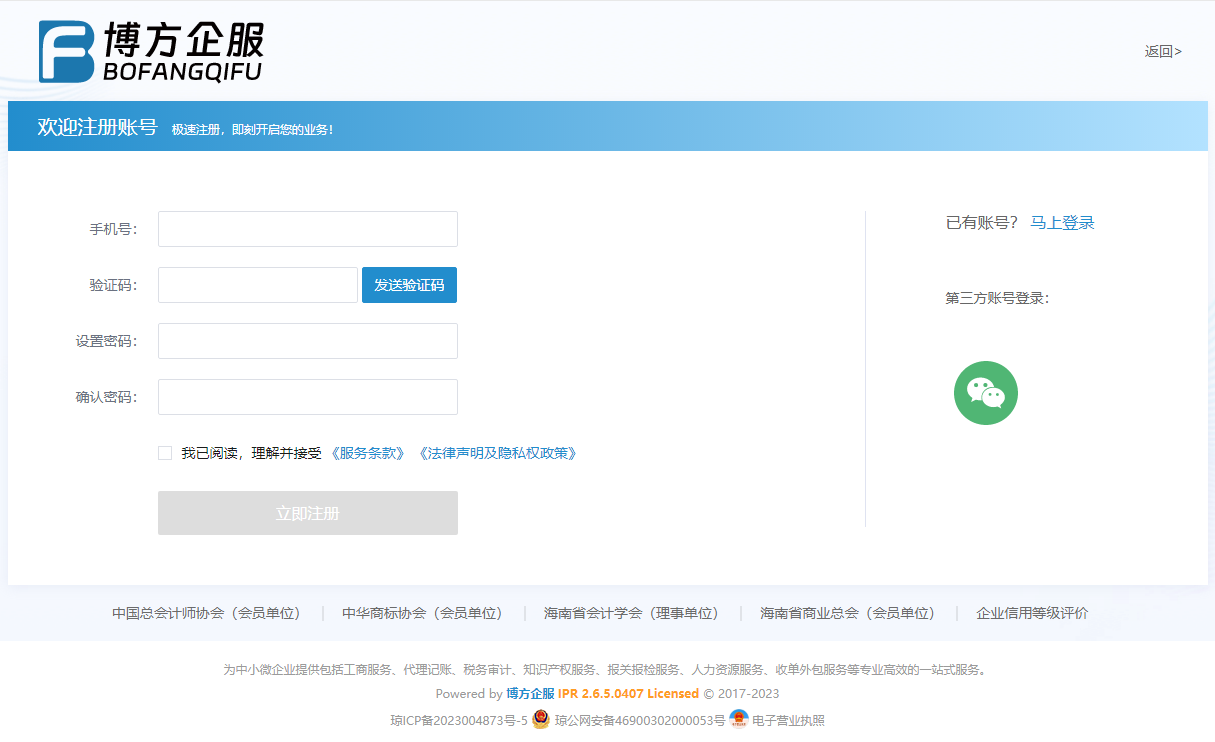This screenshot has width=1215, height=742.
Task: Open the 马上登录 login link
Action: (1062, 223)
